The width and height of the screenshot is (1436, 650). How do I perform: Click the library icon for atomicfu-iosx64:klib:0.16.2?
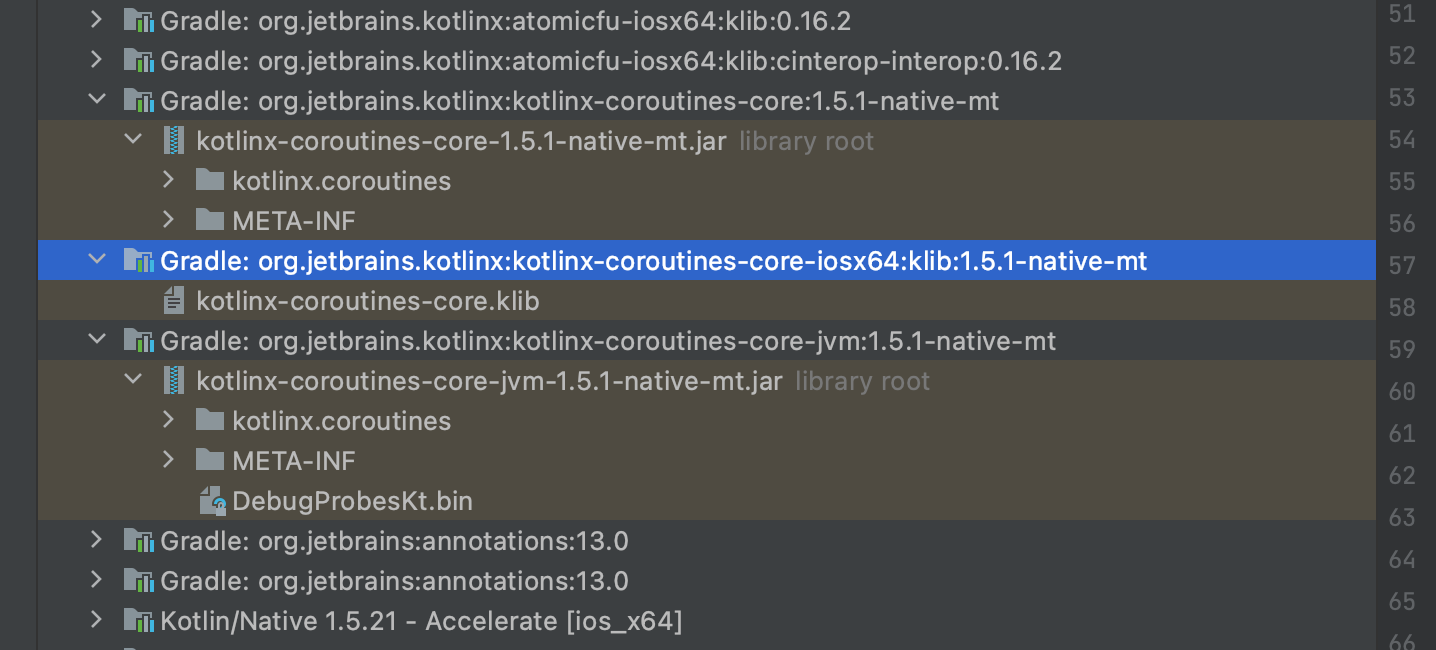[x=138, y=21]
